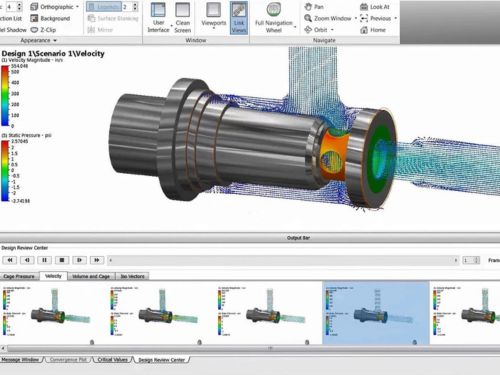Viewport: 500px width, 375px height.
Task: Open the Zoom Window dropdown arrow
Action: tap(356, 18)
